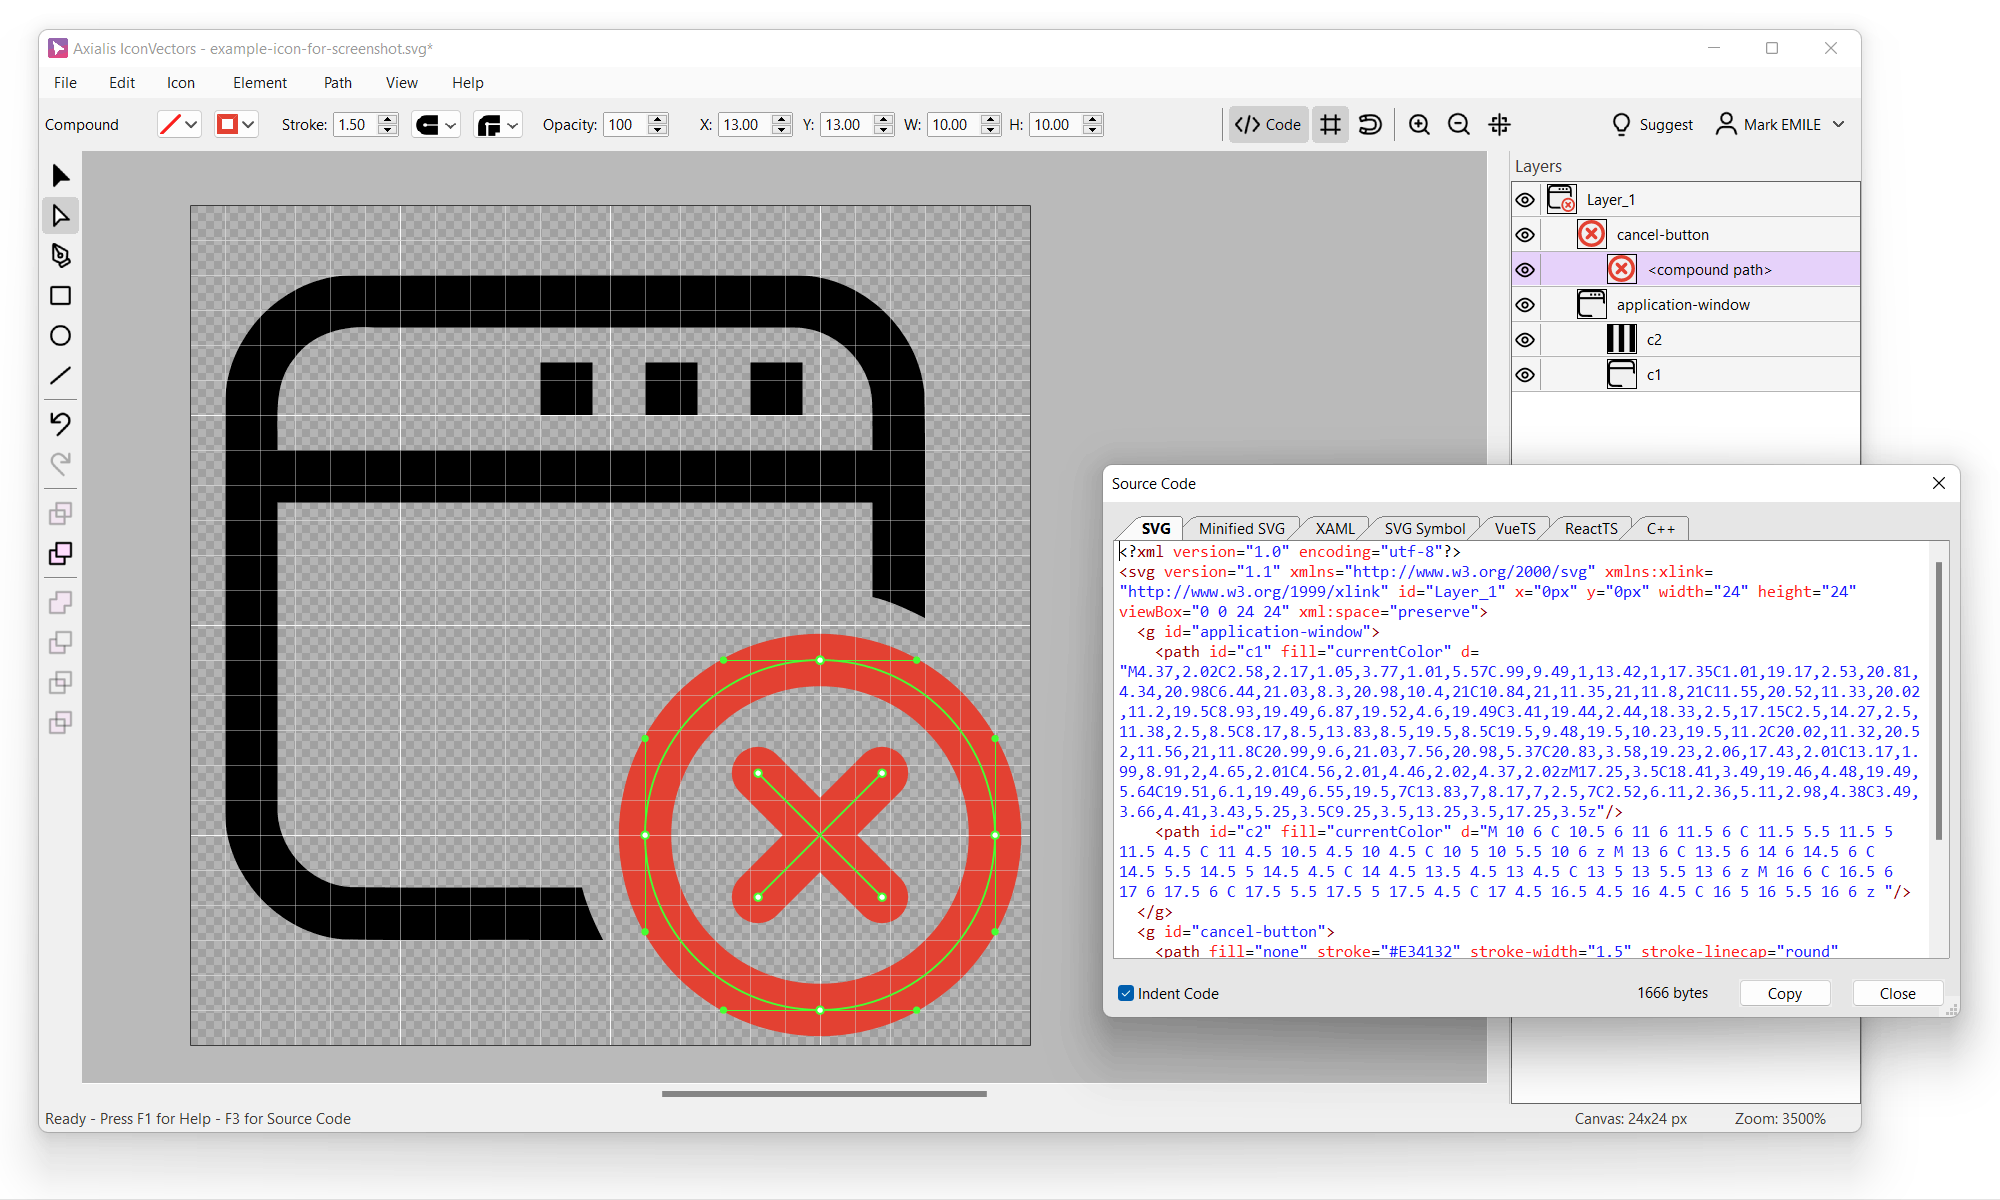Click the Zoom In magnifier icon
The width and height of the screenshot is (2000, 1200).
1419,125
